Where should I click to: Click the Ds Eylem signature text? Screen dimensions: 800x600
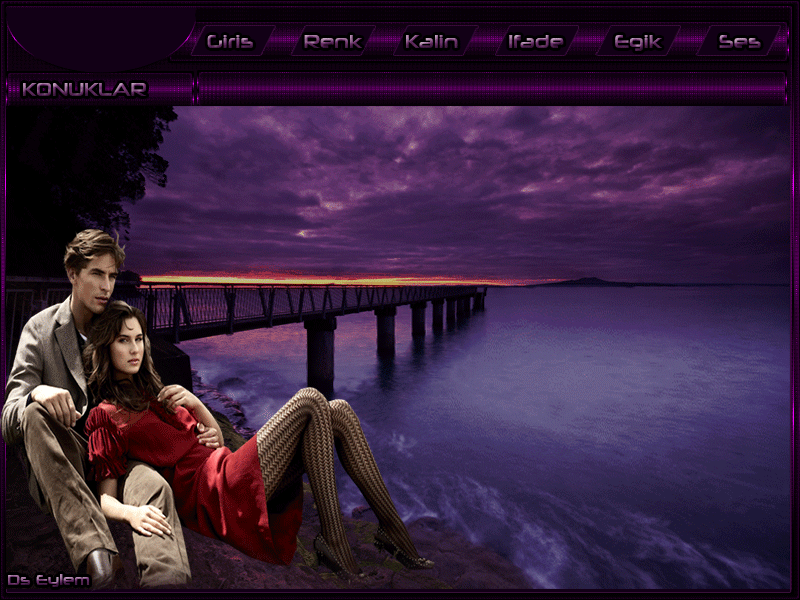(48, 580)
